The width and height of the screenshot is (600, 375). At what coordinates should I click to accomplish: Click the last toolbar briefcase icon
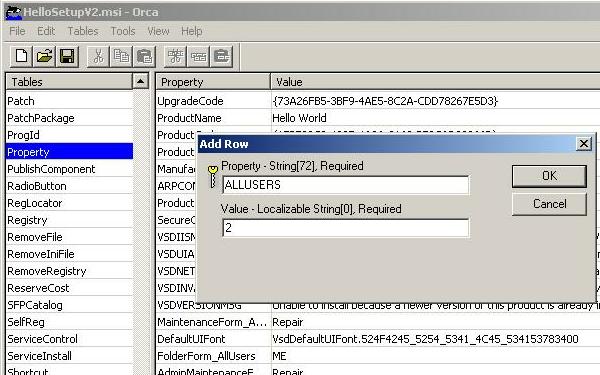[222, 57]
